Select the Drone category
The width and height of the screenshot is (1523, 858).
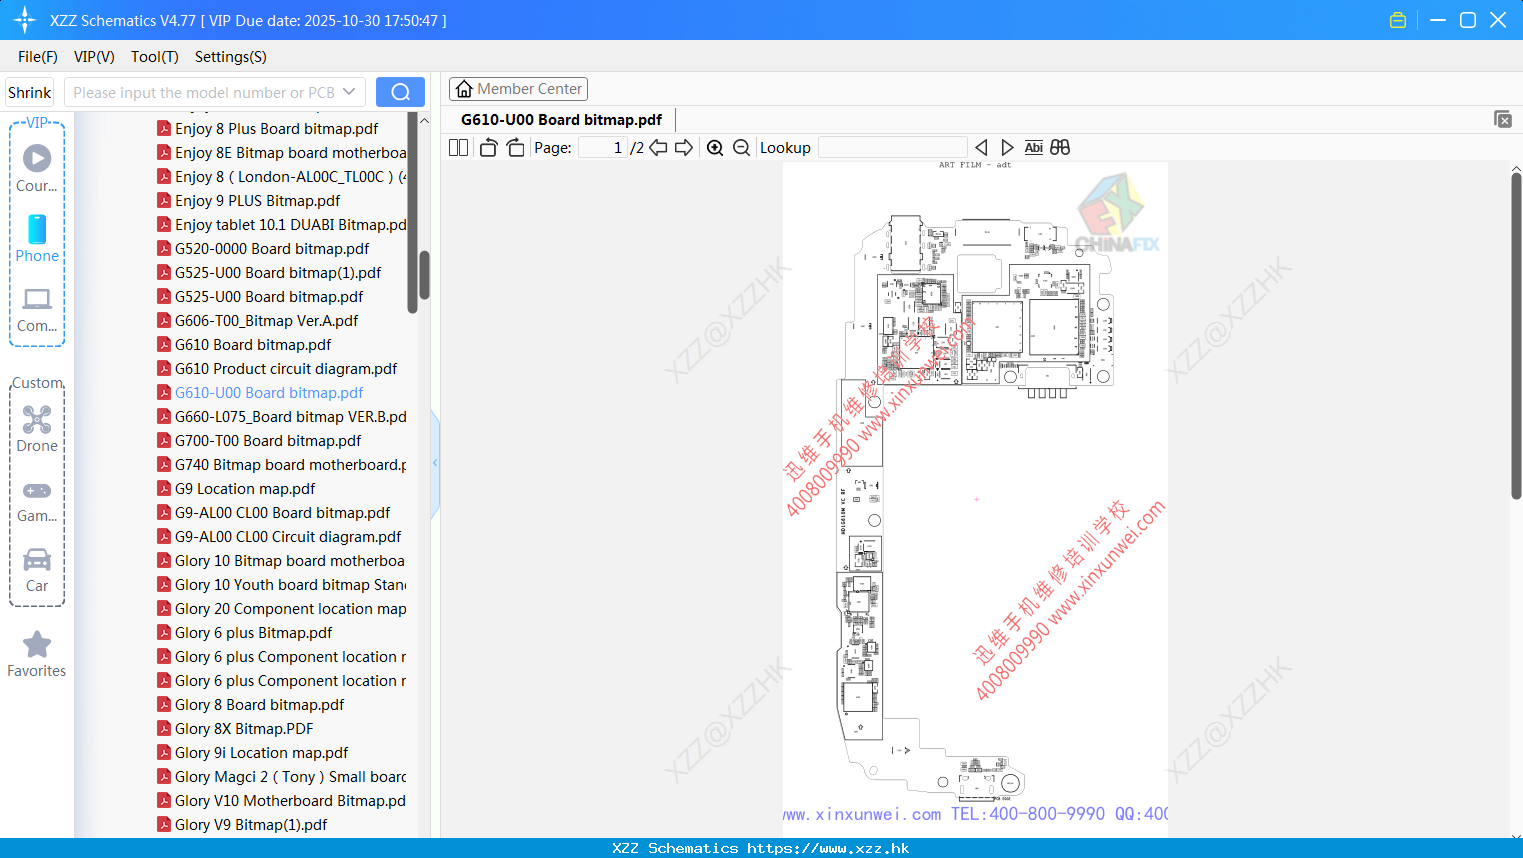coord(37,429)
